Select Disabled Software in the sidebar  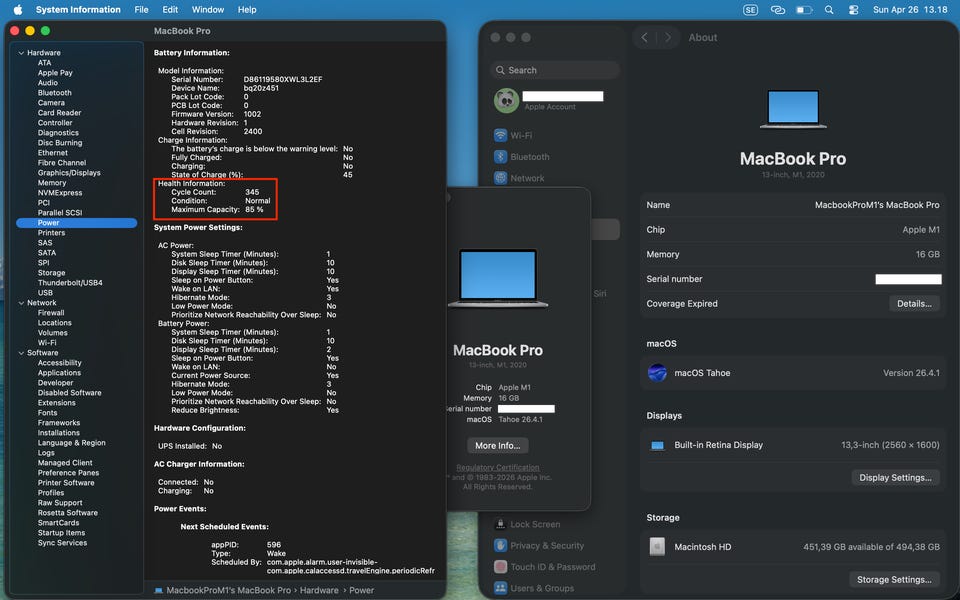pyautogui.click(x=70, y=393)
